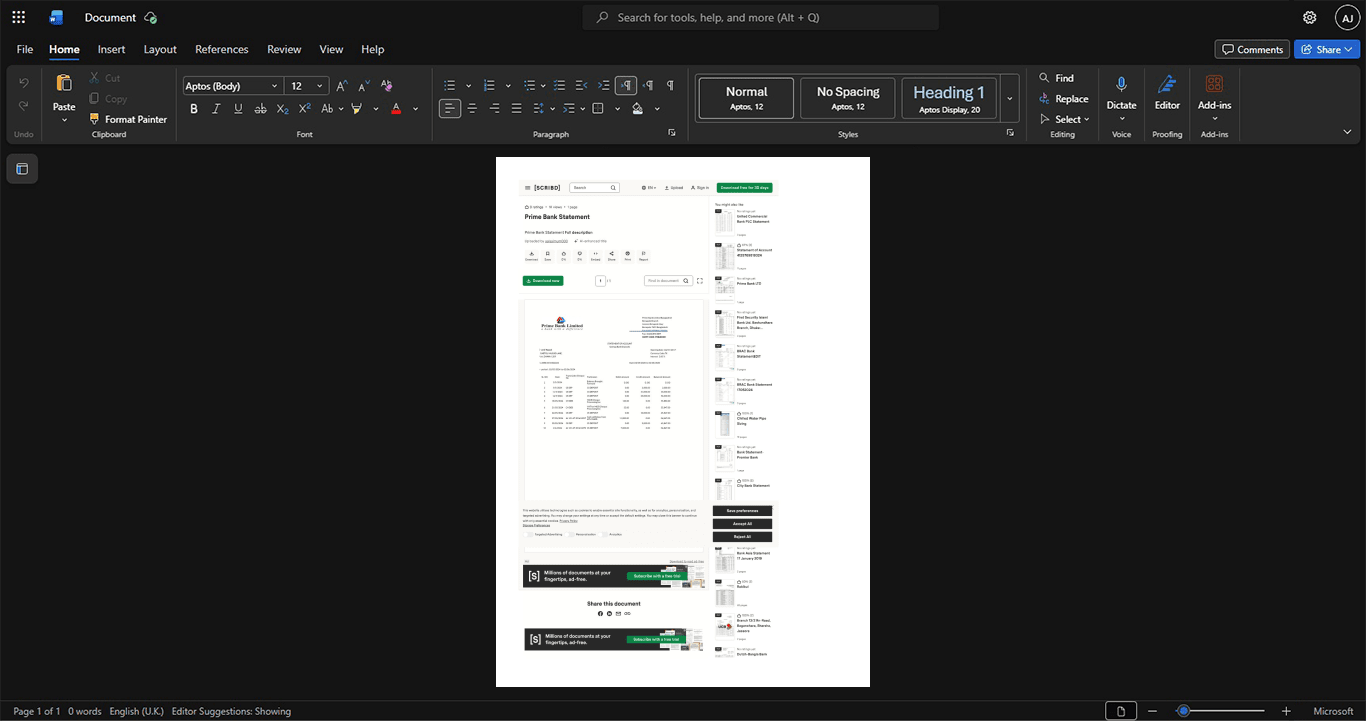Collapse the ribbon with chevron
Viewport: 1366px width, 721px height.
click(1347, 132)
